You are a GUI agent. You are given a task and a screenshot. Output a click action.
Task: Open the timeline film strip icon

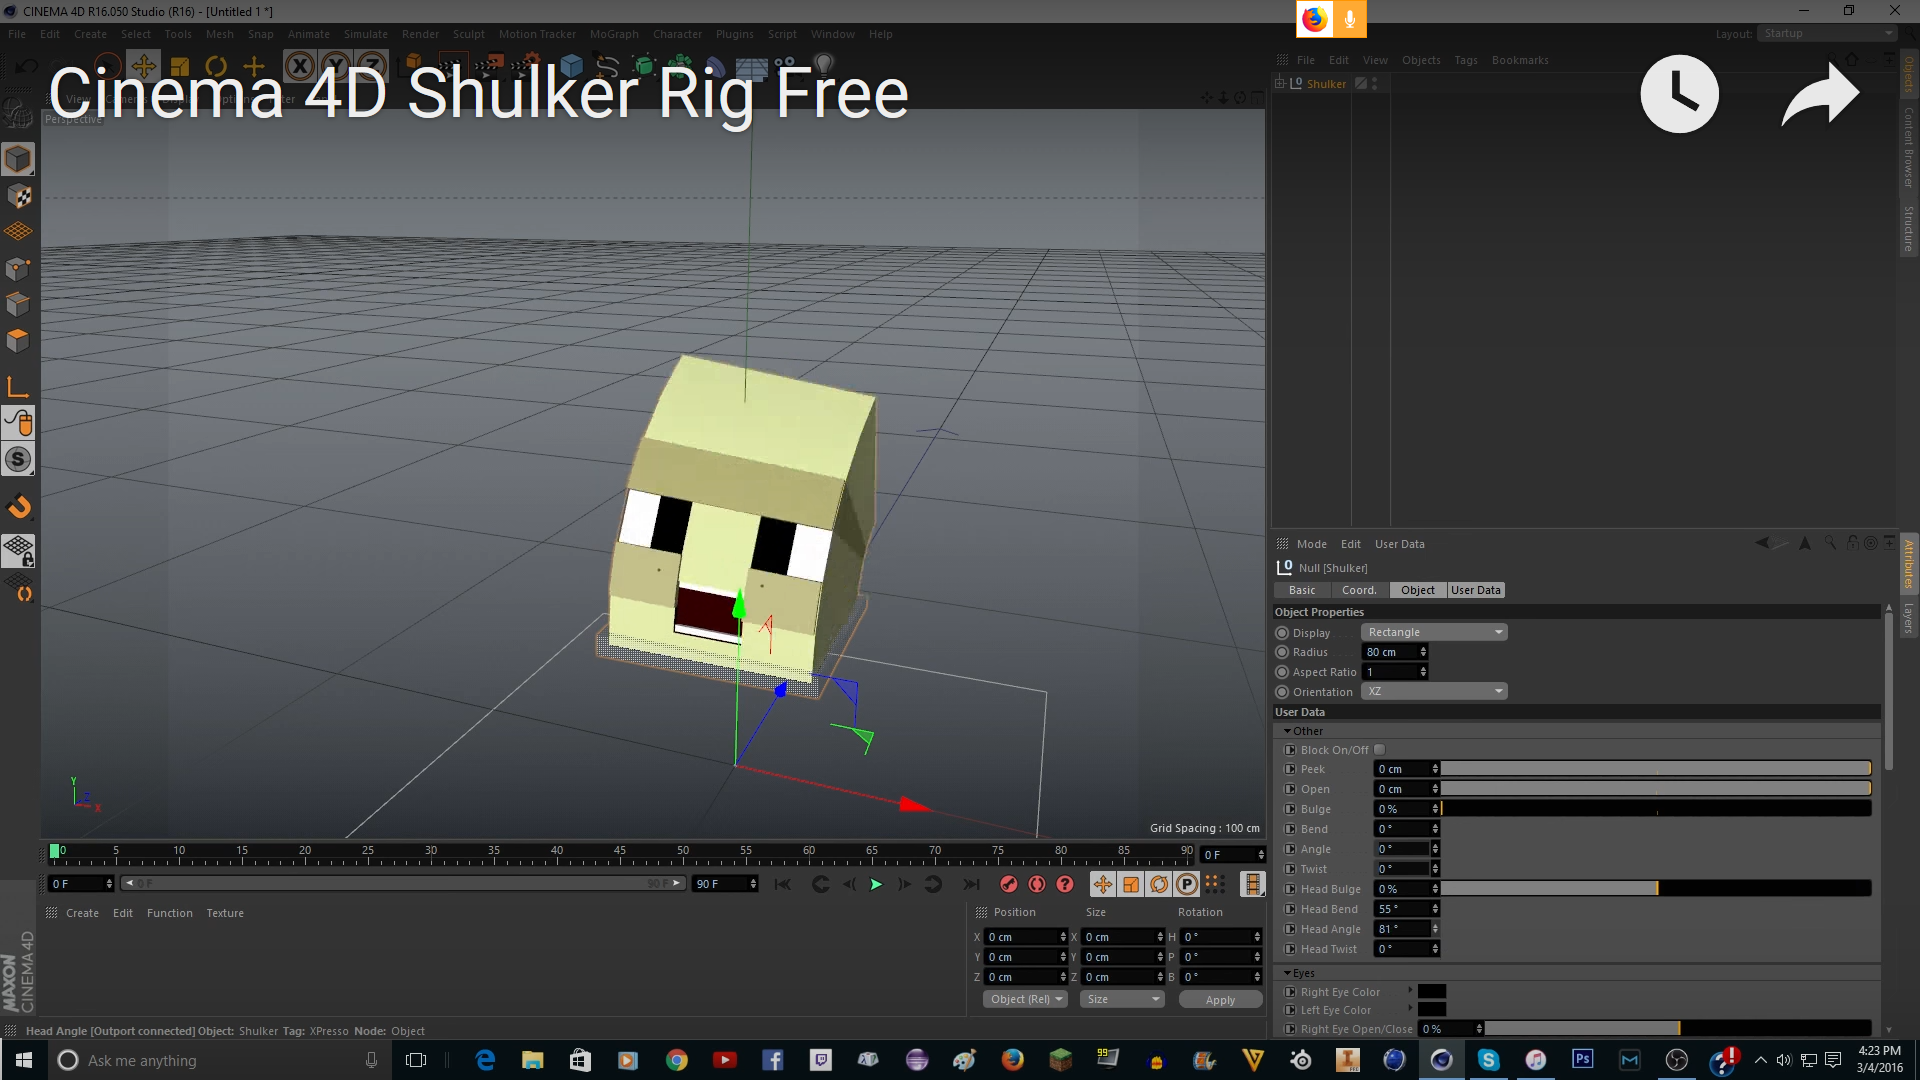pyautogui.click(x=1252, y=884)
